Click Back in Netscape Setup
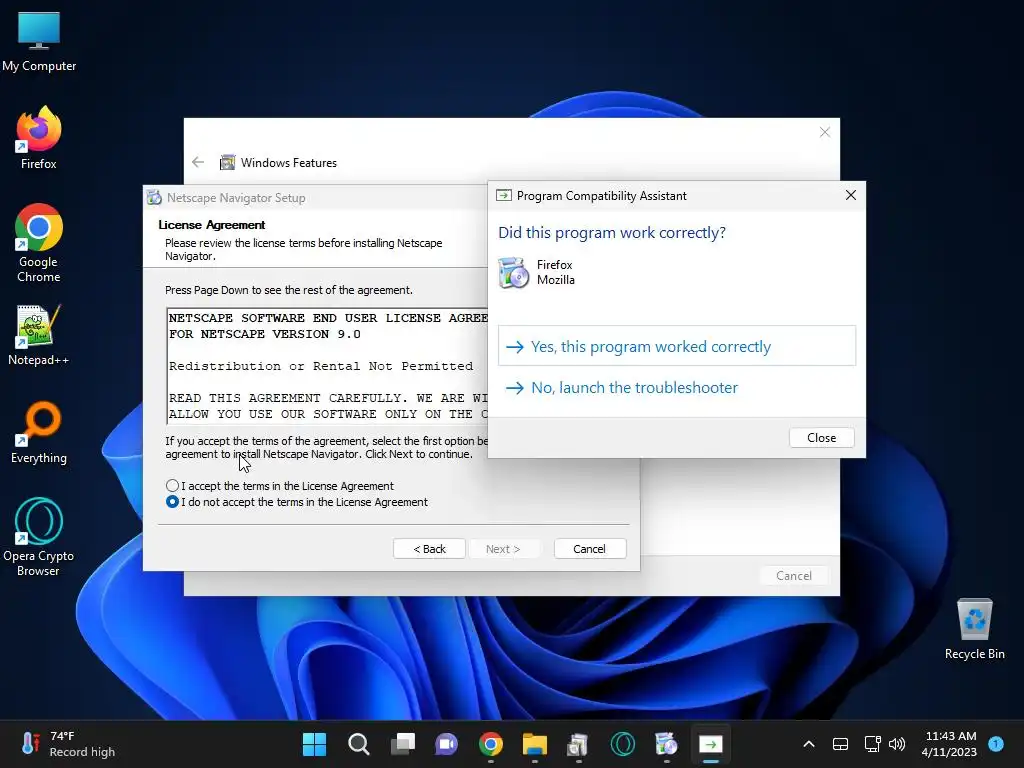The image size is (1024, 768). (x=429, y=549)
